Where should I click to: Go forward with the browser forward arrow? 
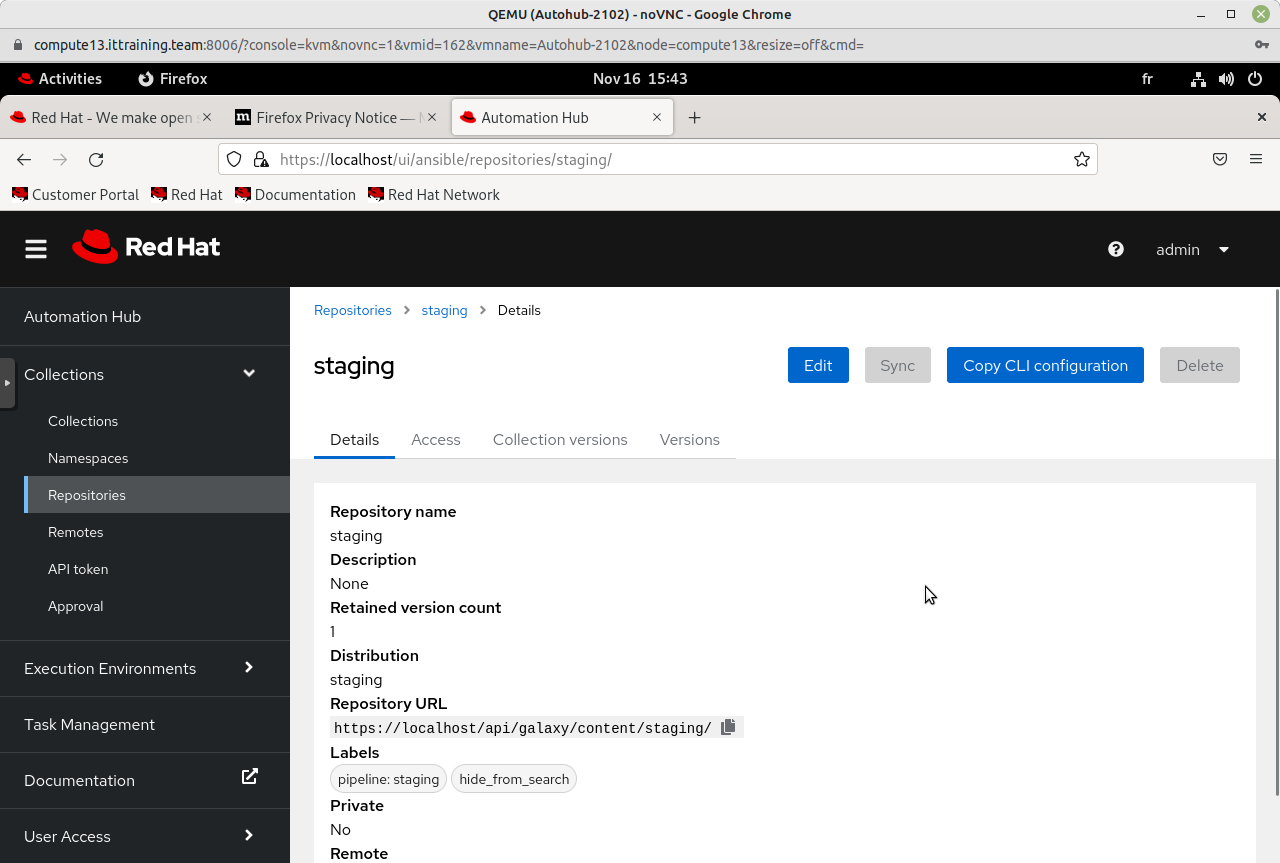pyautogui.click(x=60, y=159)
